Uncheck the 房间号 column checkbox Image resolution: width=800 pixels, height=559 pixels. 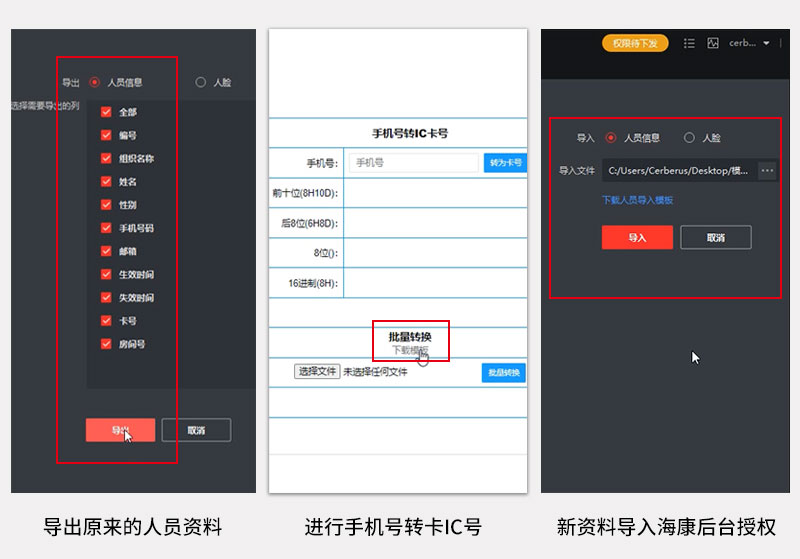coord(106,344)
